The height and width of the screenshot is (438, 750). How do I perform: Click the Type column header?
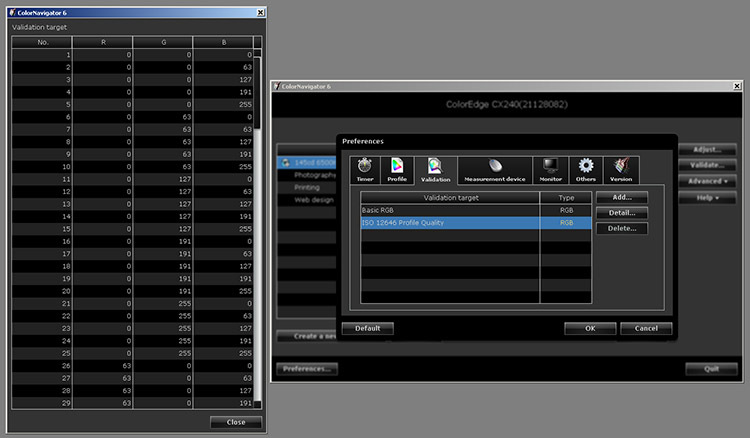(x=566, y=197)
